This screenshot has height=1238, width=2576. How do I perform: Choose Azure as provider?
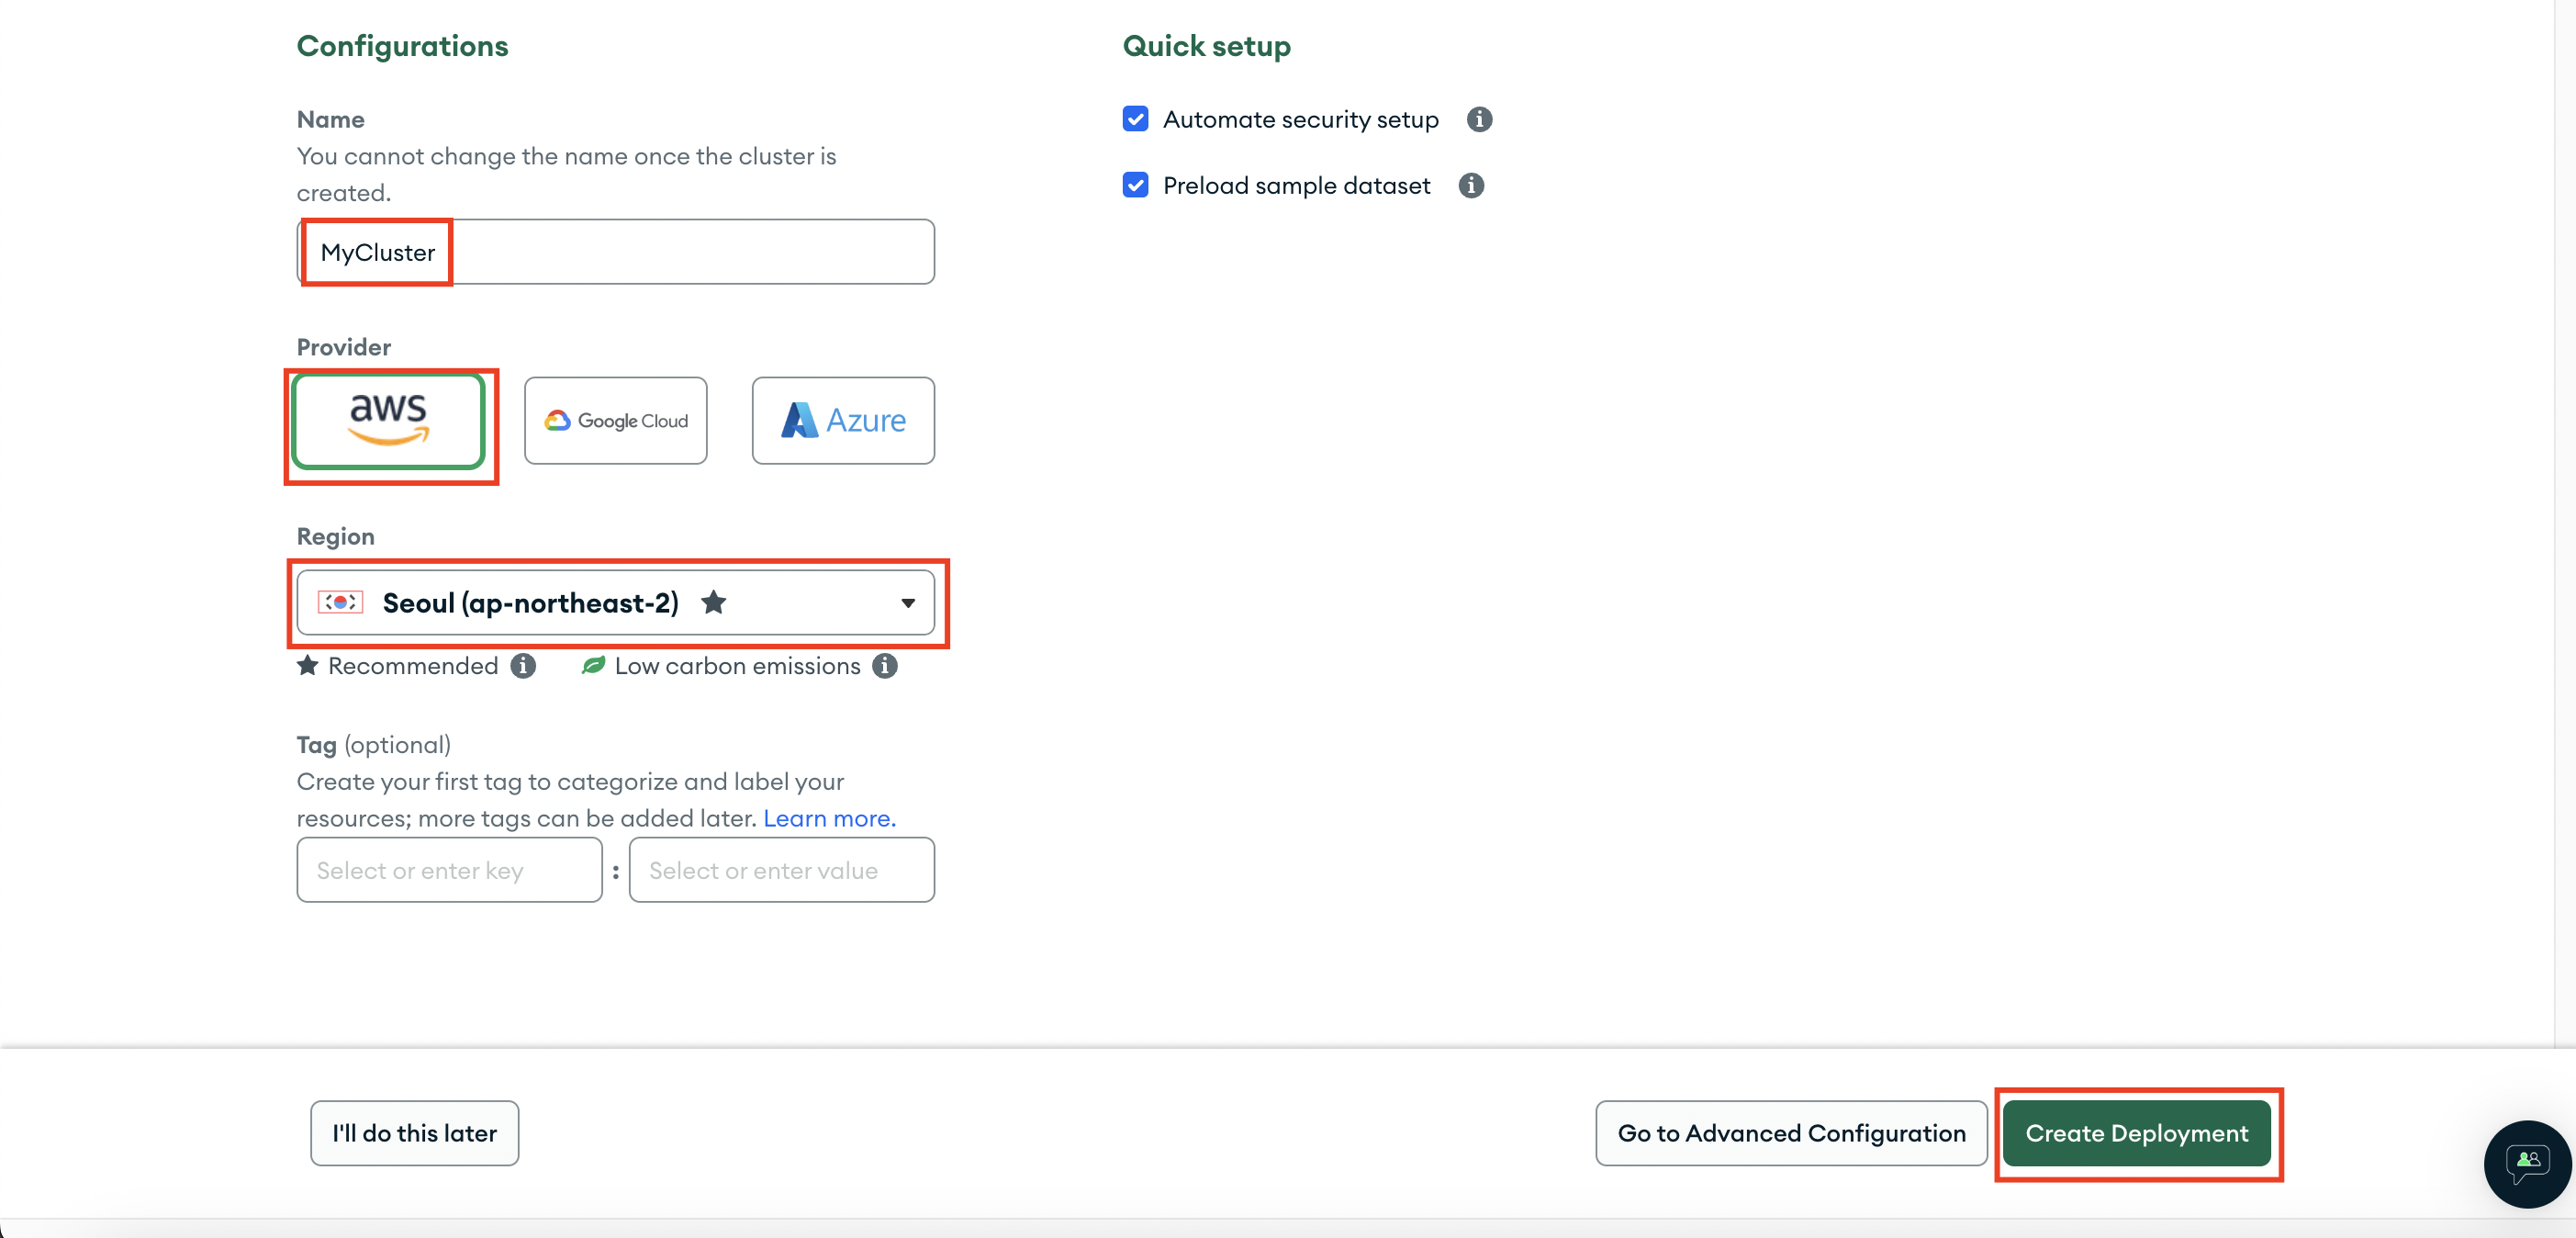842,420
